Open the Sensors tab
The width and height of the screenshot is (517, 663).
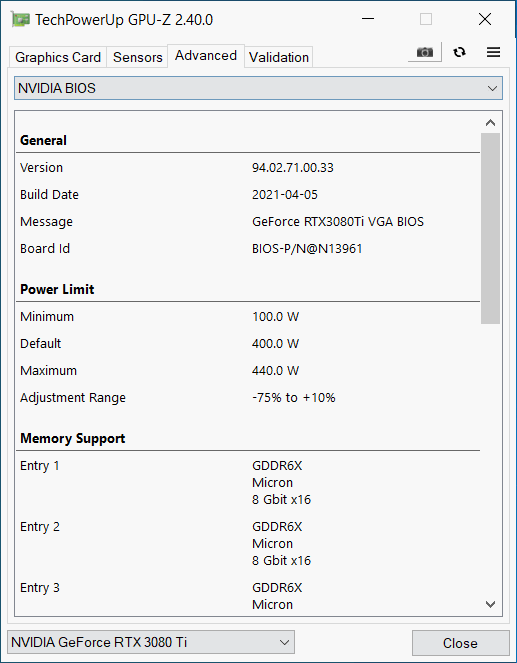[x=138, y=57]
